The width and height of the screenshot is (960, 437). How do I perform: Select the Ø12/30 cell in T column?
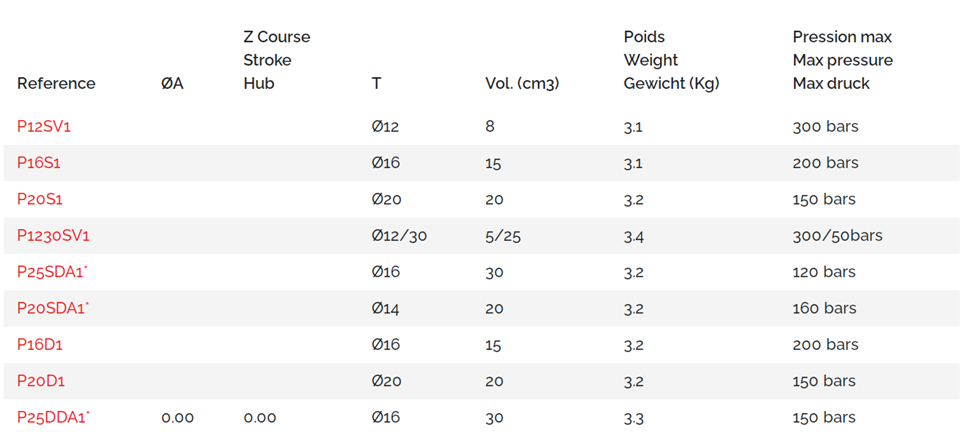point(399,236)
